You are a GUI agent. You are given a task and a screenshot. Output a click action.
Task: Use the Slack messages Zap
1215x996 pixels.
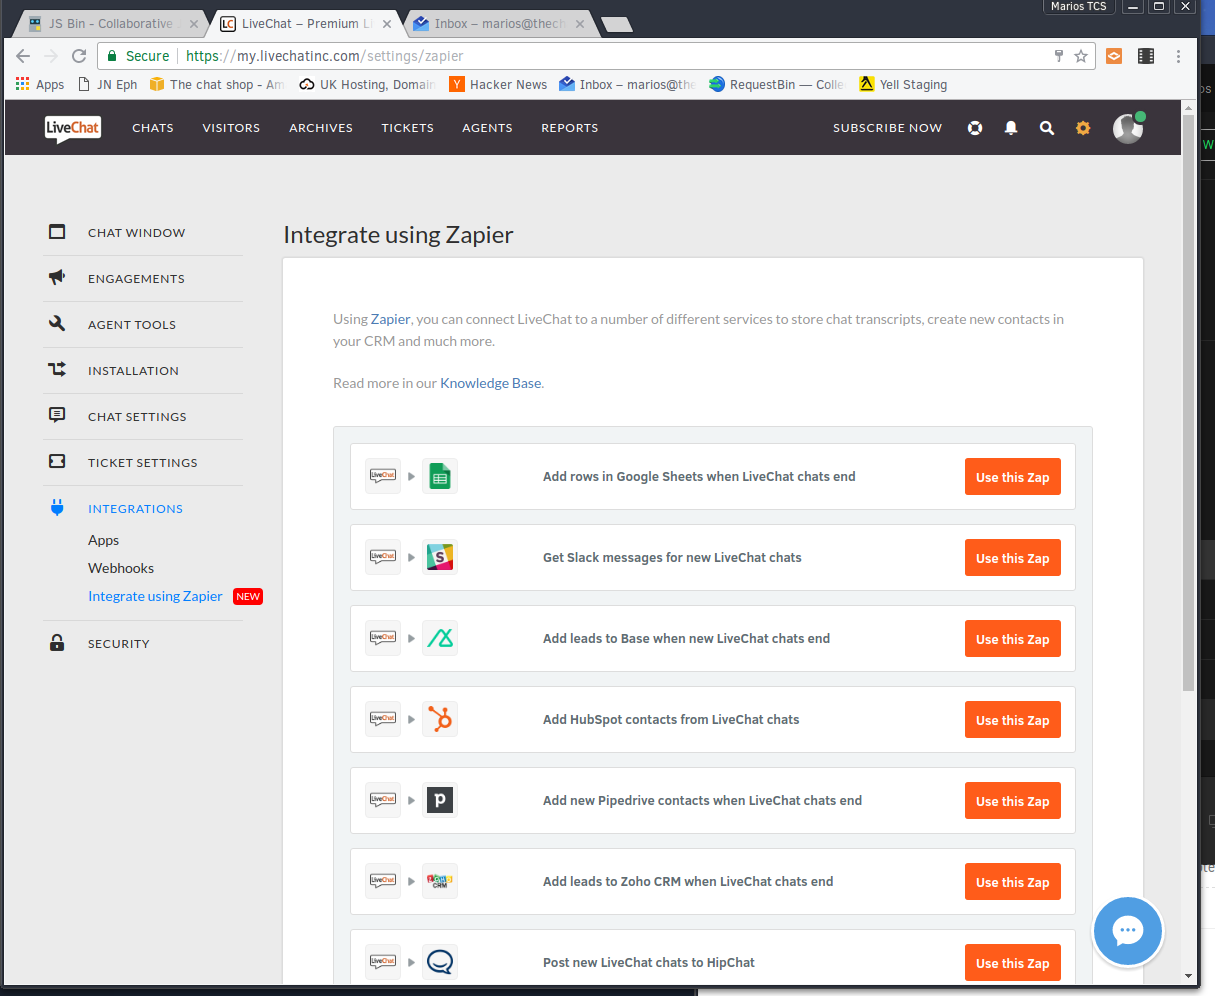[x=1013, y=558]
